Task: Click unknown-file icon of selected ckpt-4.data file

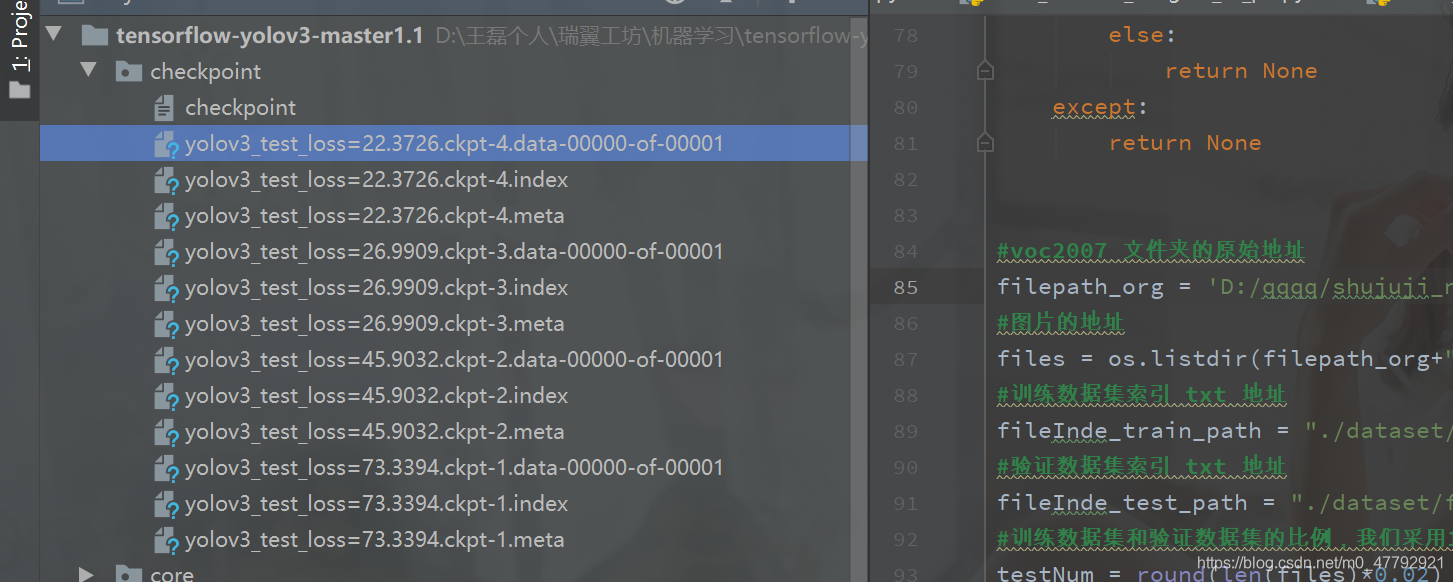Action: coord(166,145)
